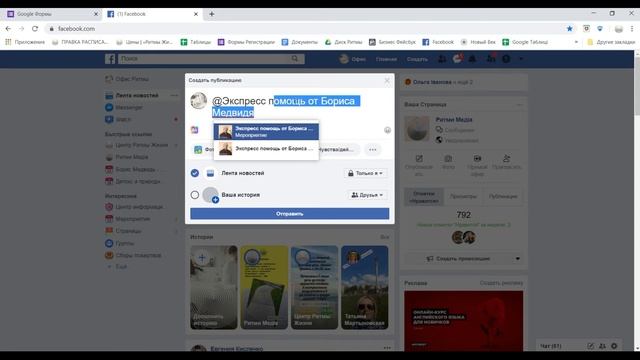Switch to the Публикации tab
This screenshot has width=640, height=360.
pyautogui.click(x=502, y=196)
